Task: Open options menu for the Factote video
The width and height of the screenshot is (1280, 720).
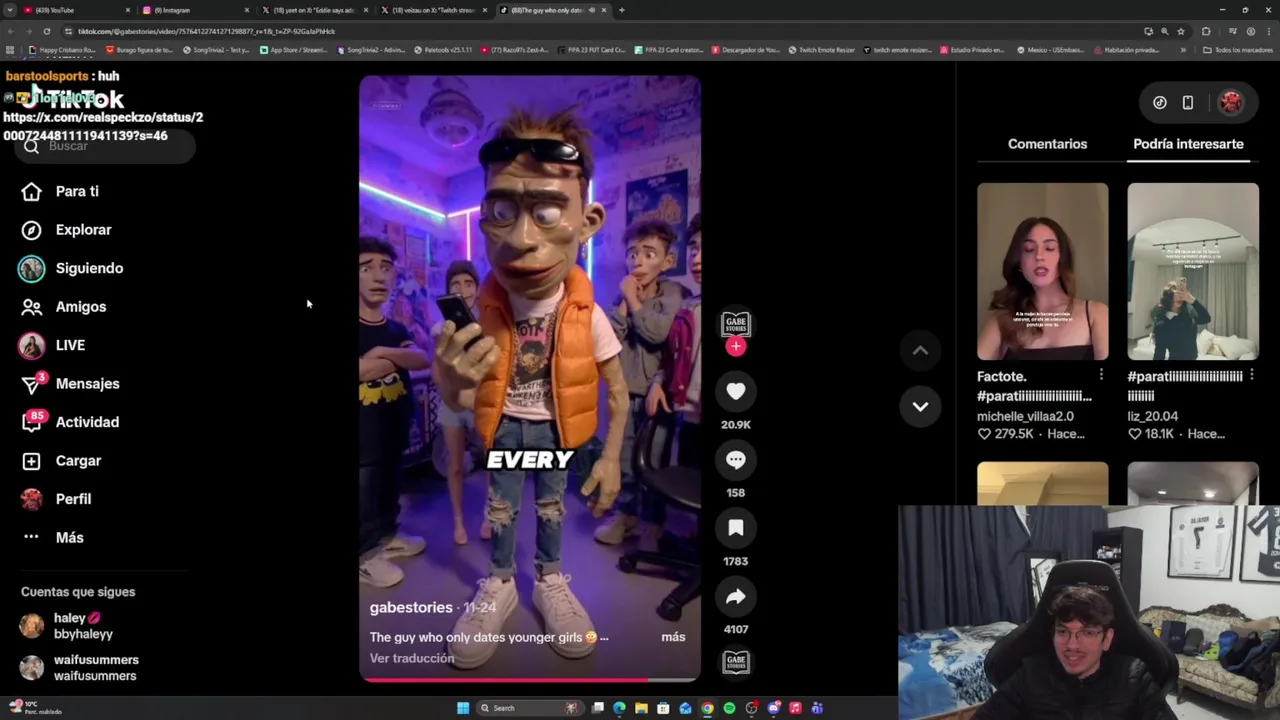Action: tap(1101, 375)
